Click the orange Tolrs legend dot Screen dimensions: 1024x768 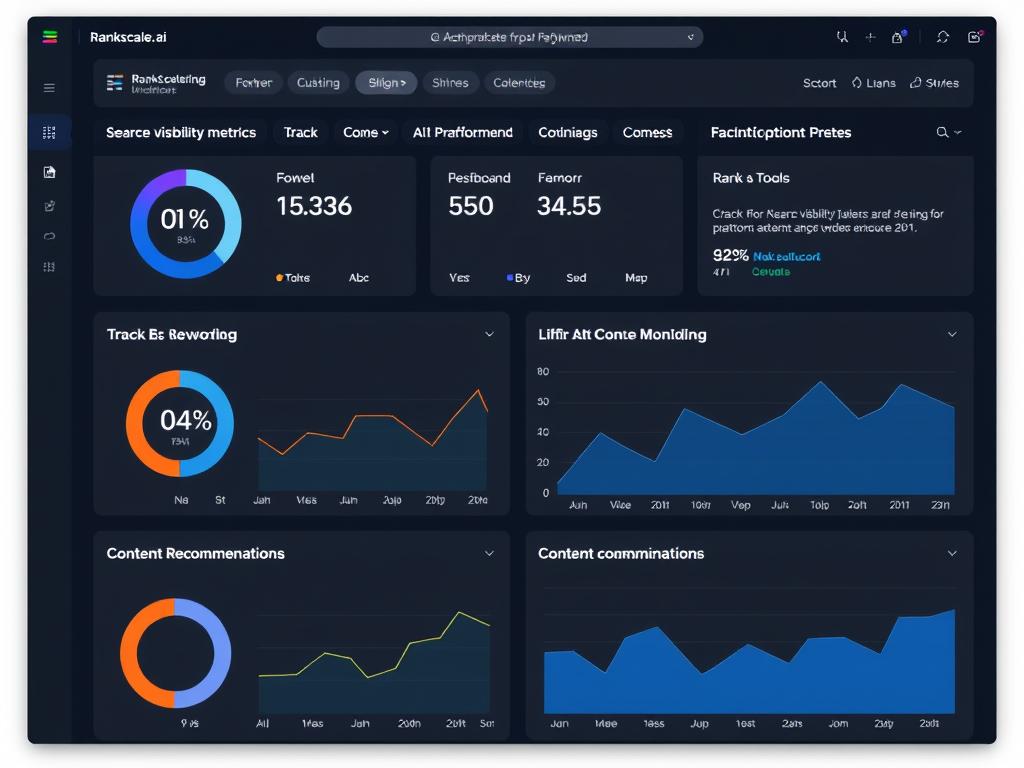point(279,278)
